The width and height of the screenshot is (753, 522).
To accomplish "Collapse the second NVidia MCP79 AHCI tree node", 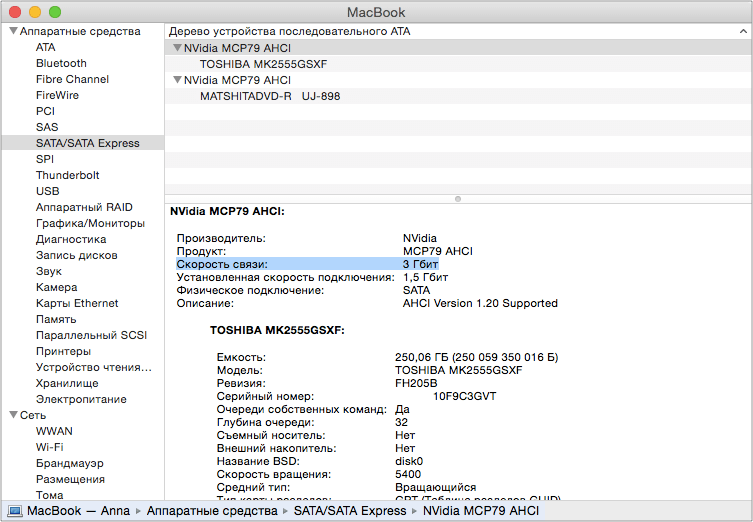I will [177, 80].
